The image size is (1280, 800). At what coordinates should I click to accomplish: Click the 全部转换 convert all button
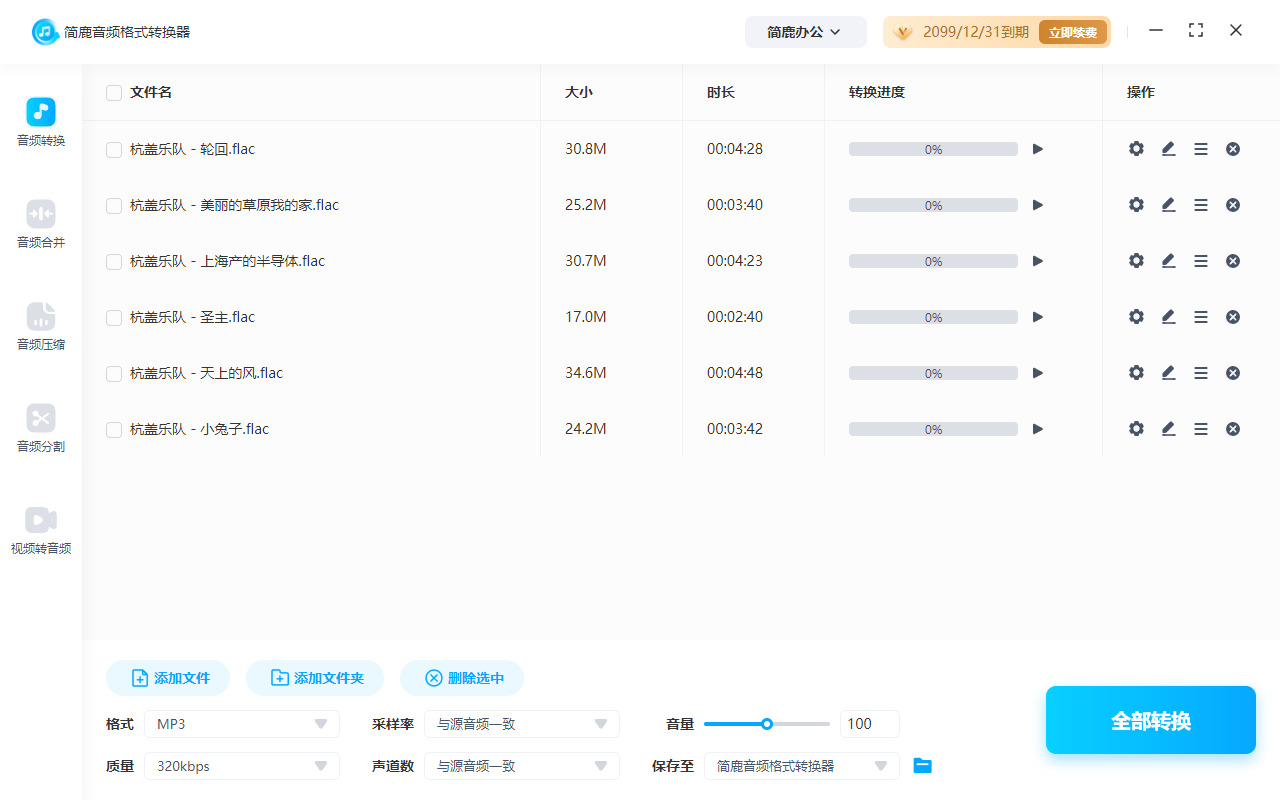coord(1150,719)
